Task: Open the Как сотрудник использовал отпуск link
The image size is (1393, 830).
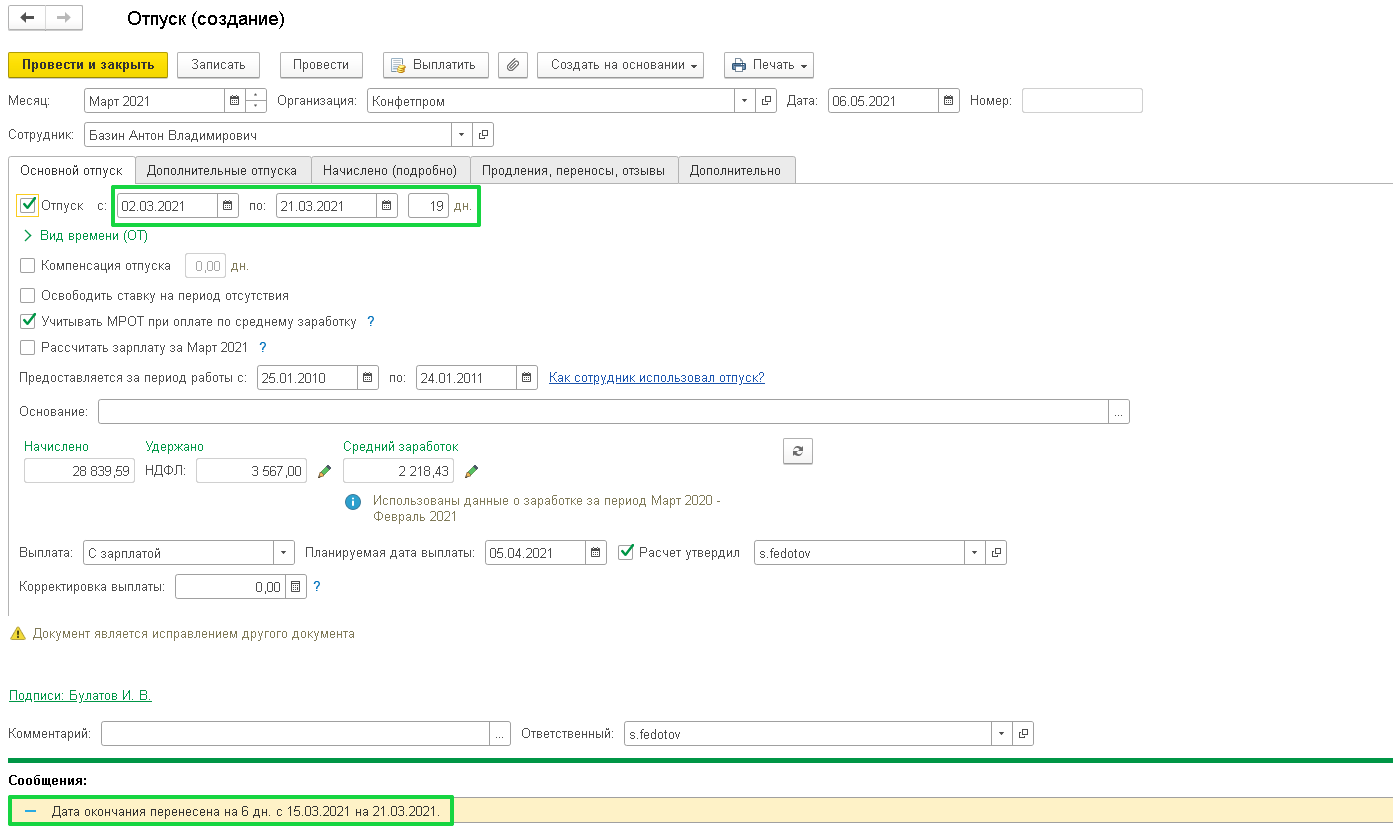Action: coord(657,377)
